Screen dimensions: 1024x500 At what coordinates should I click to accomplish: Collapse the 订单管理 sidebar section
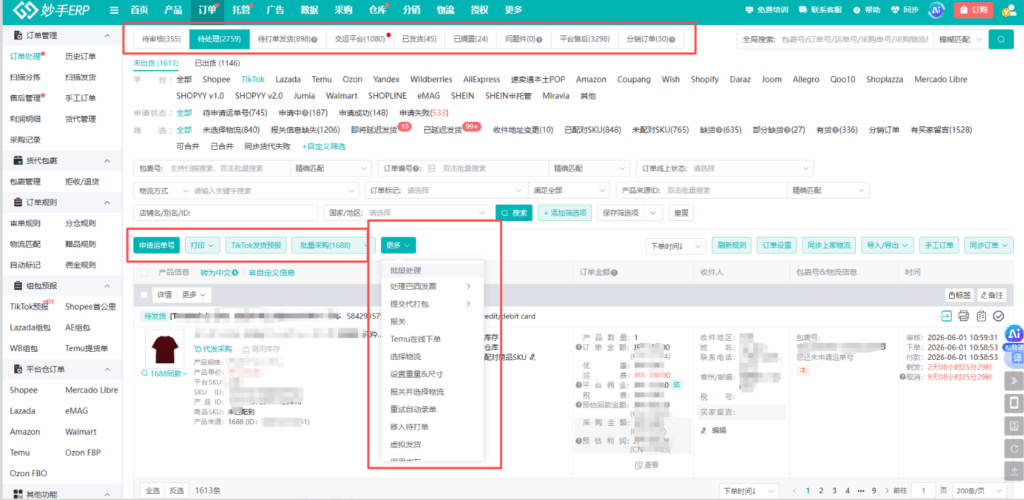pos(107,35)
